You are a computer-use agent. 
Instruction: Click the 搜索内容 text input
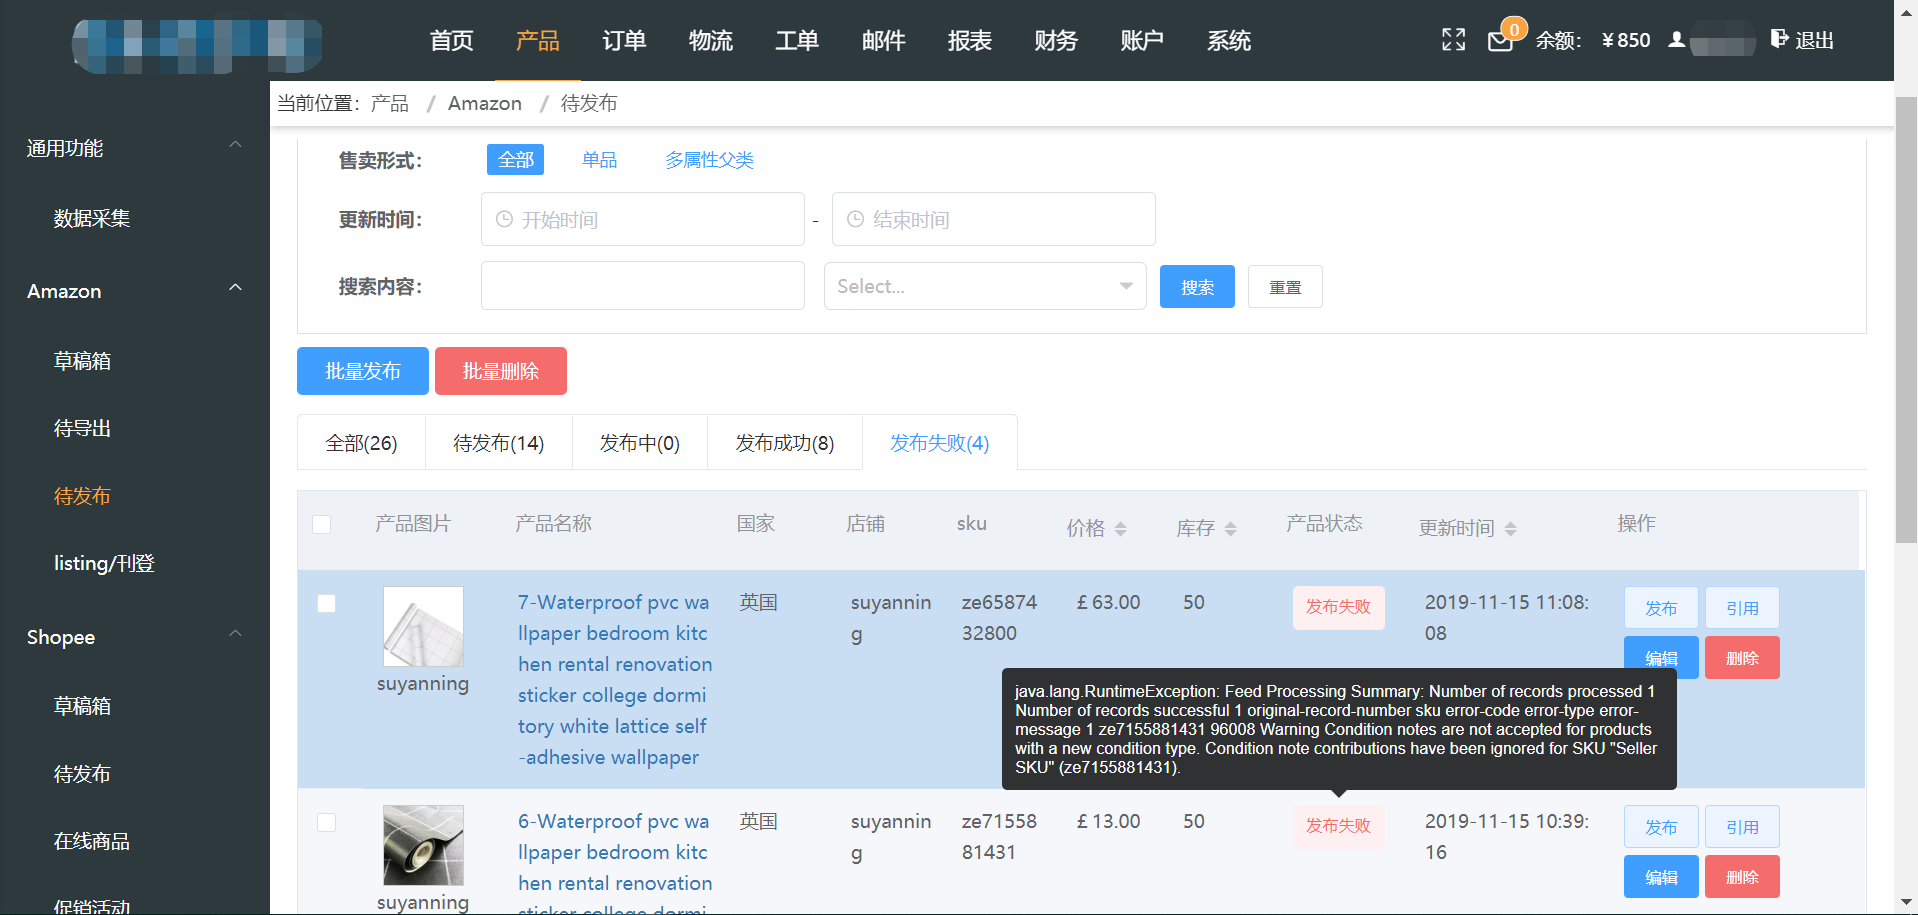pyautogui.click(x=643, y=286)
